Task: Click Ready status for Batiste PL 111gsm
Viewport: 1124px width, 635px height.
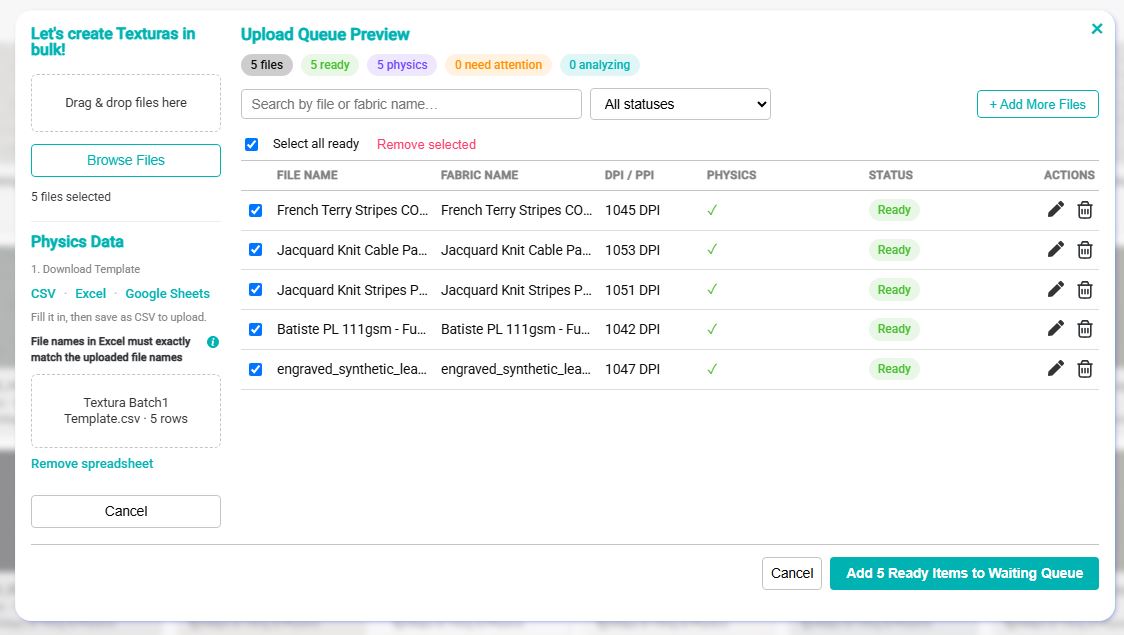Action: [x=894, y=329]
